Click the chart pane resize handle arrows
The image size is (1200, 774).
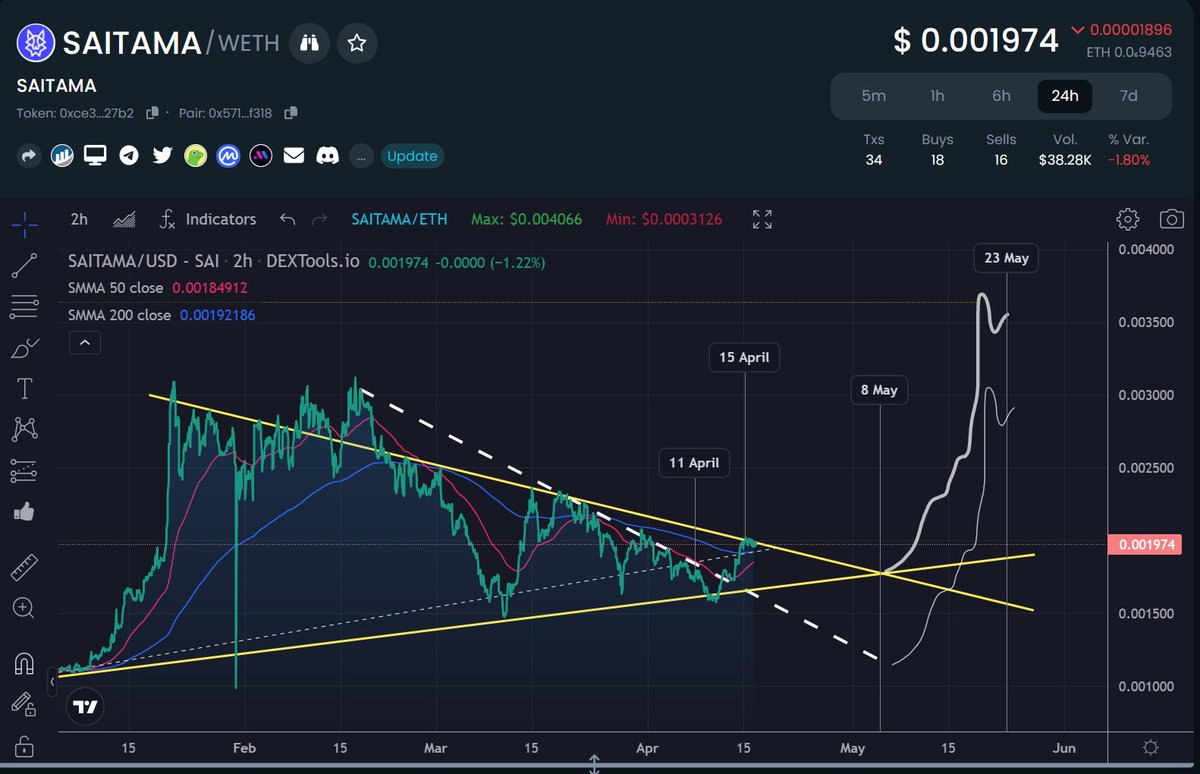[594, 765]
